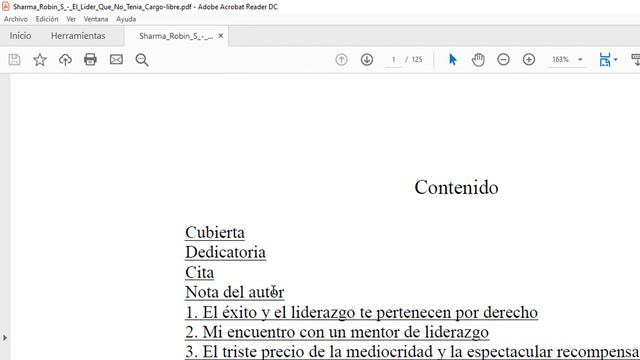Zoom out with the minus button

503,60
